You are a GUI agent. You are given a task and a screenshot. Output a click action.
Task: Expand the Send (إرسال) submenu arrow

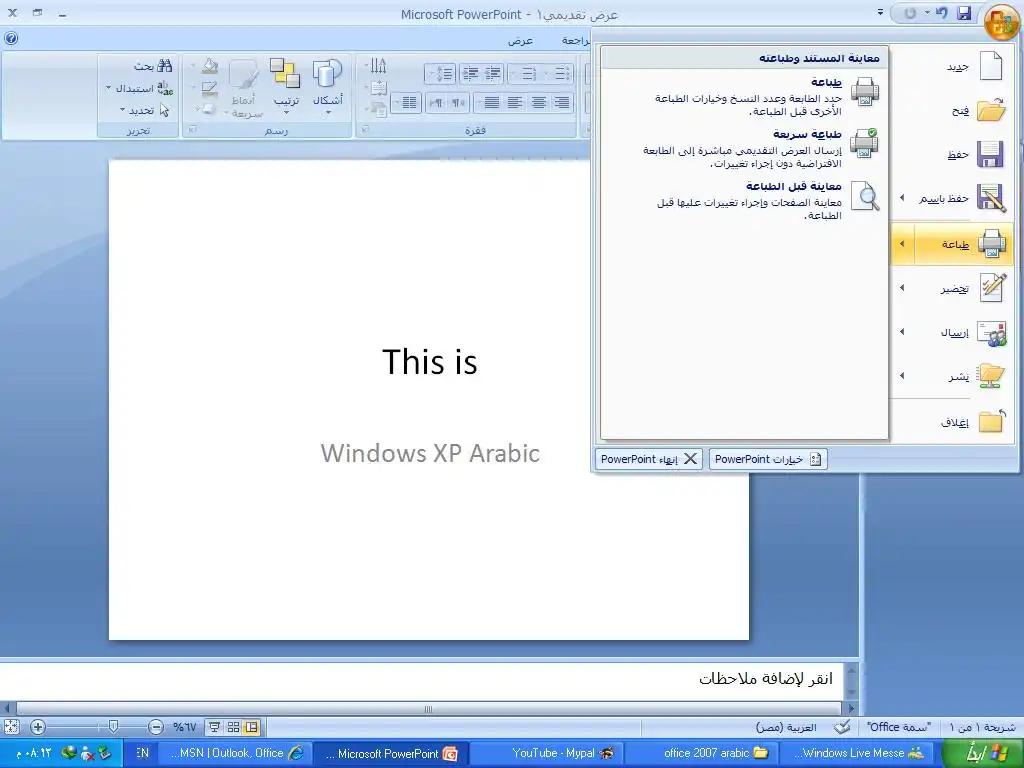tap(903, 332)
